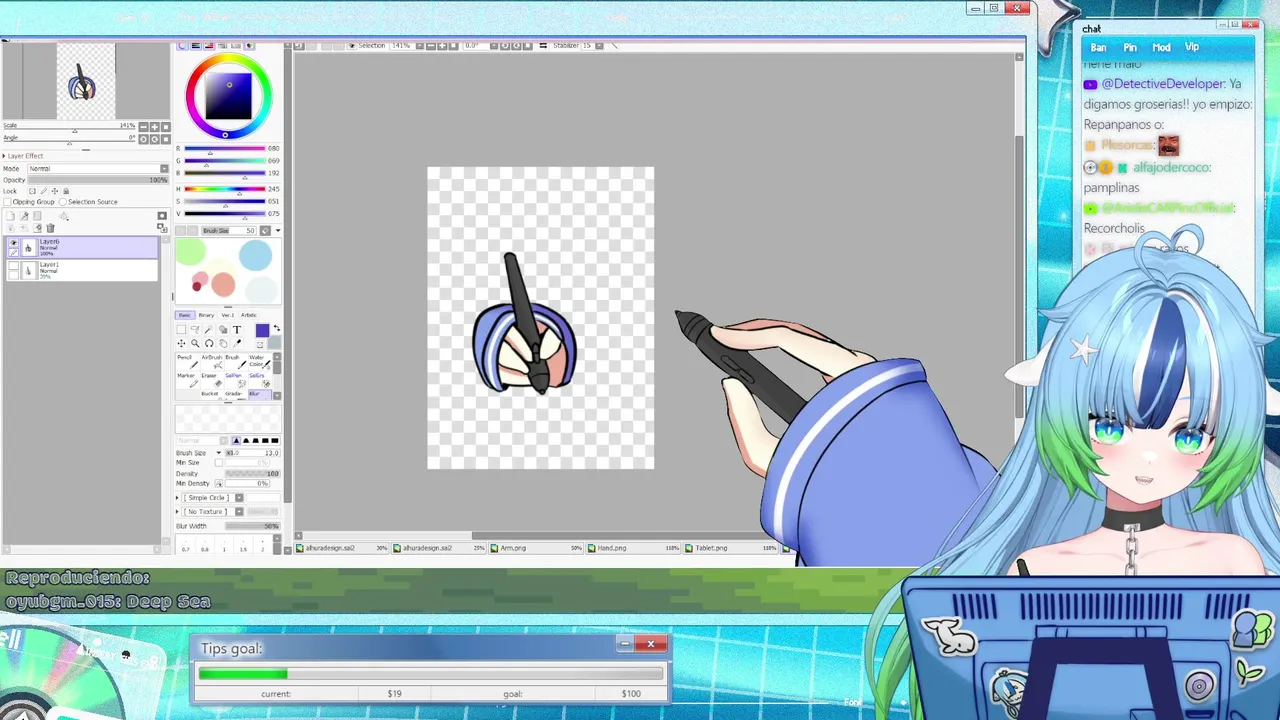Choose the Pencil brush

point(186,361)
